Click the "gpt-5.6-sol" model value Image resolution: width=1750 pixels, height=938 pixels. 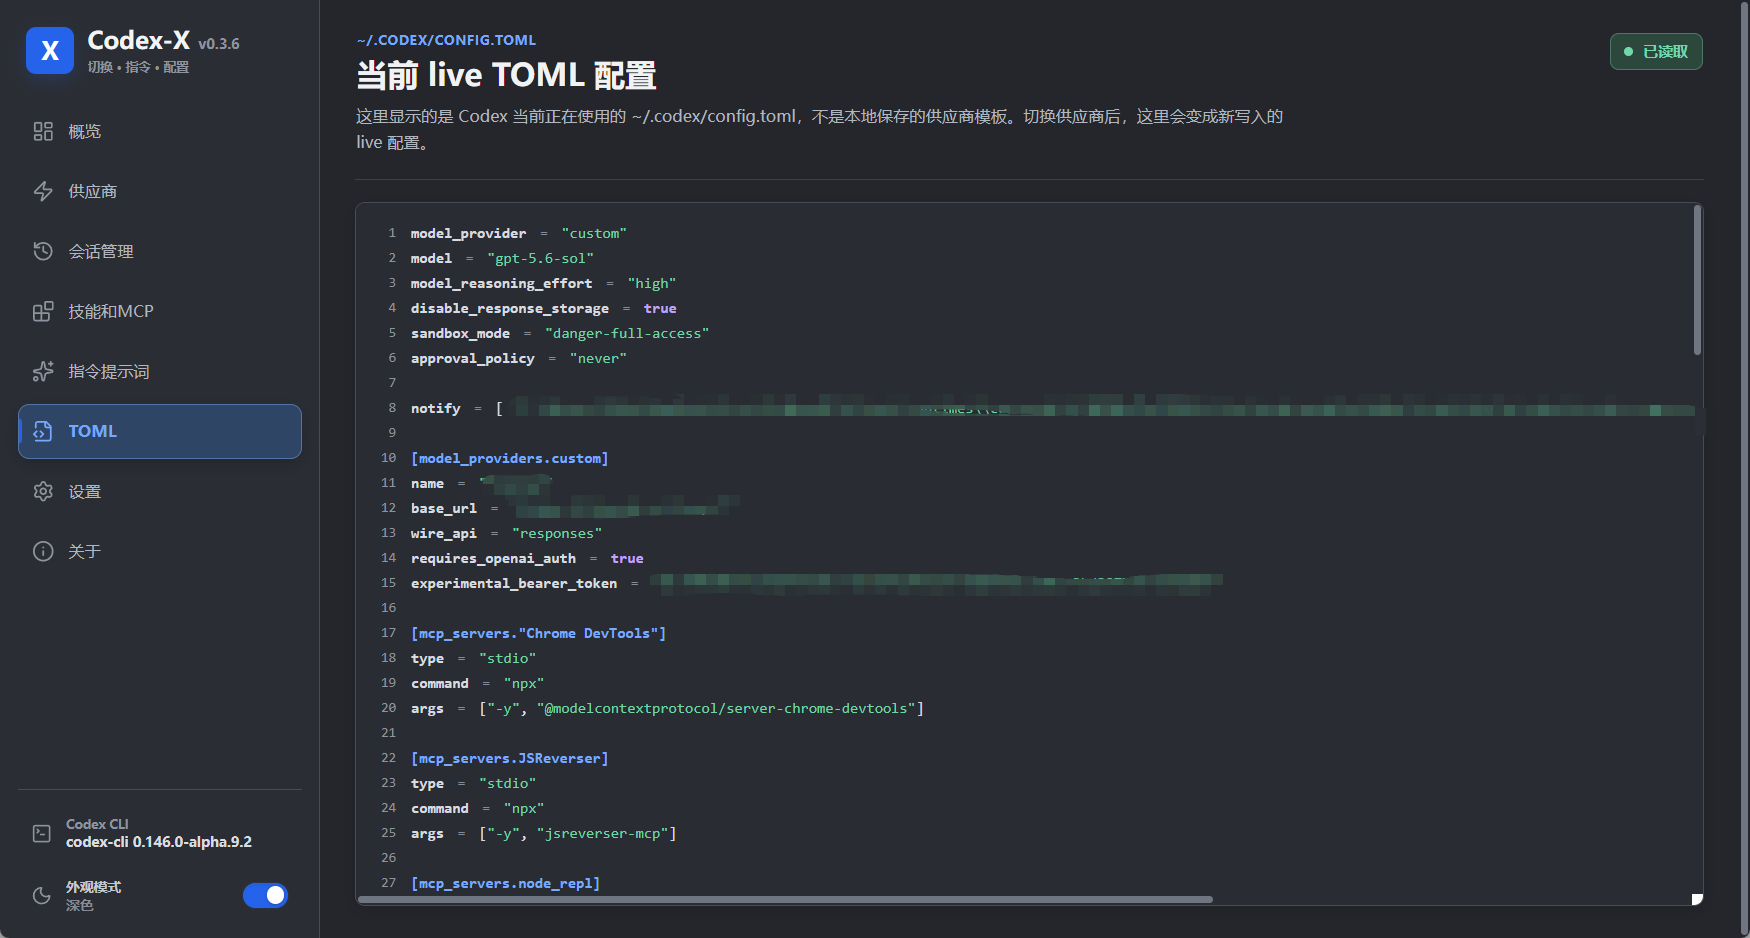click(540, 258)
